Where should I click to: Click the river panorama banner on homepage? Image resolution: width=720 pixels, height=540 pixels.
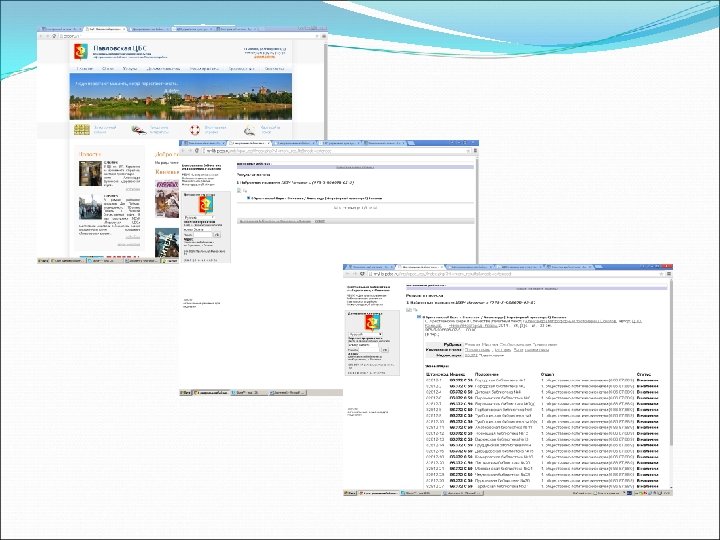[180, 96]
